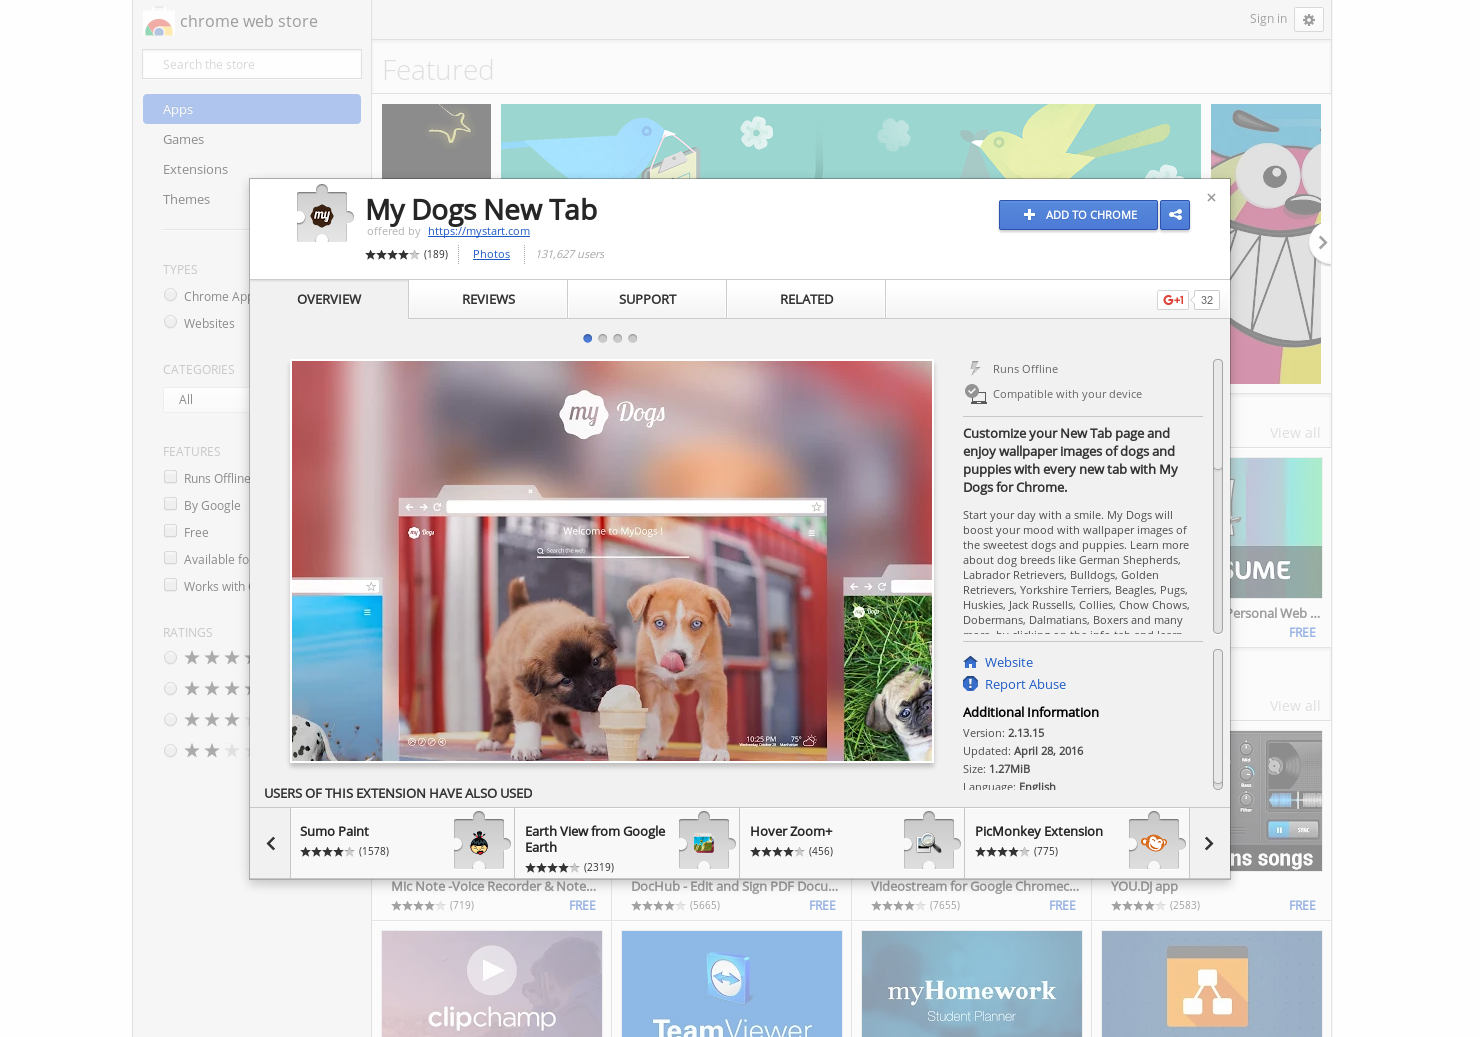
Task: Toggle the Works with filter checkbox
Action: [170, 585]
